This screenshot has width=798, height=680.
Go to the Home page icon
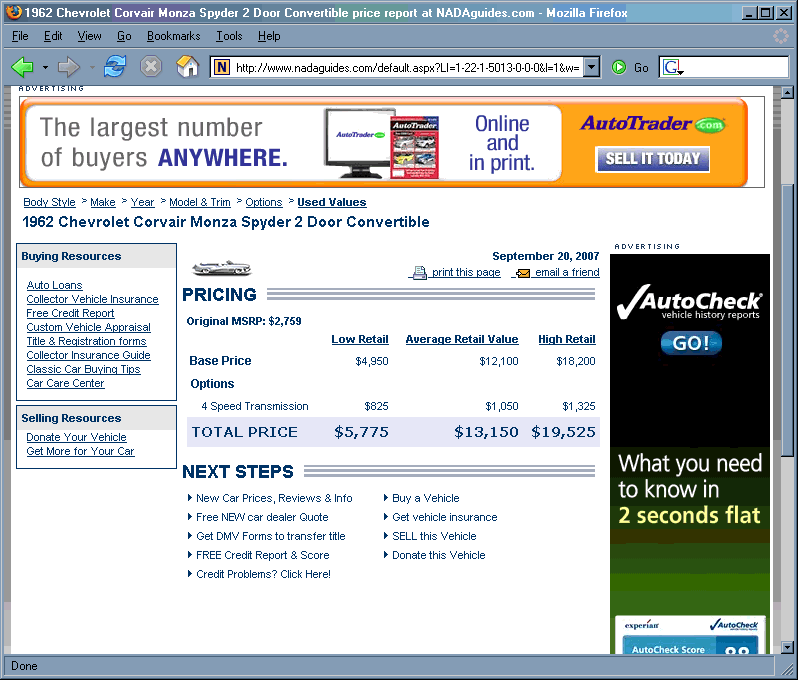pos(187,67)
